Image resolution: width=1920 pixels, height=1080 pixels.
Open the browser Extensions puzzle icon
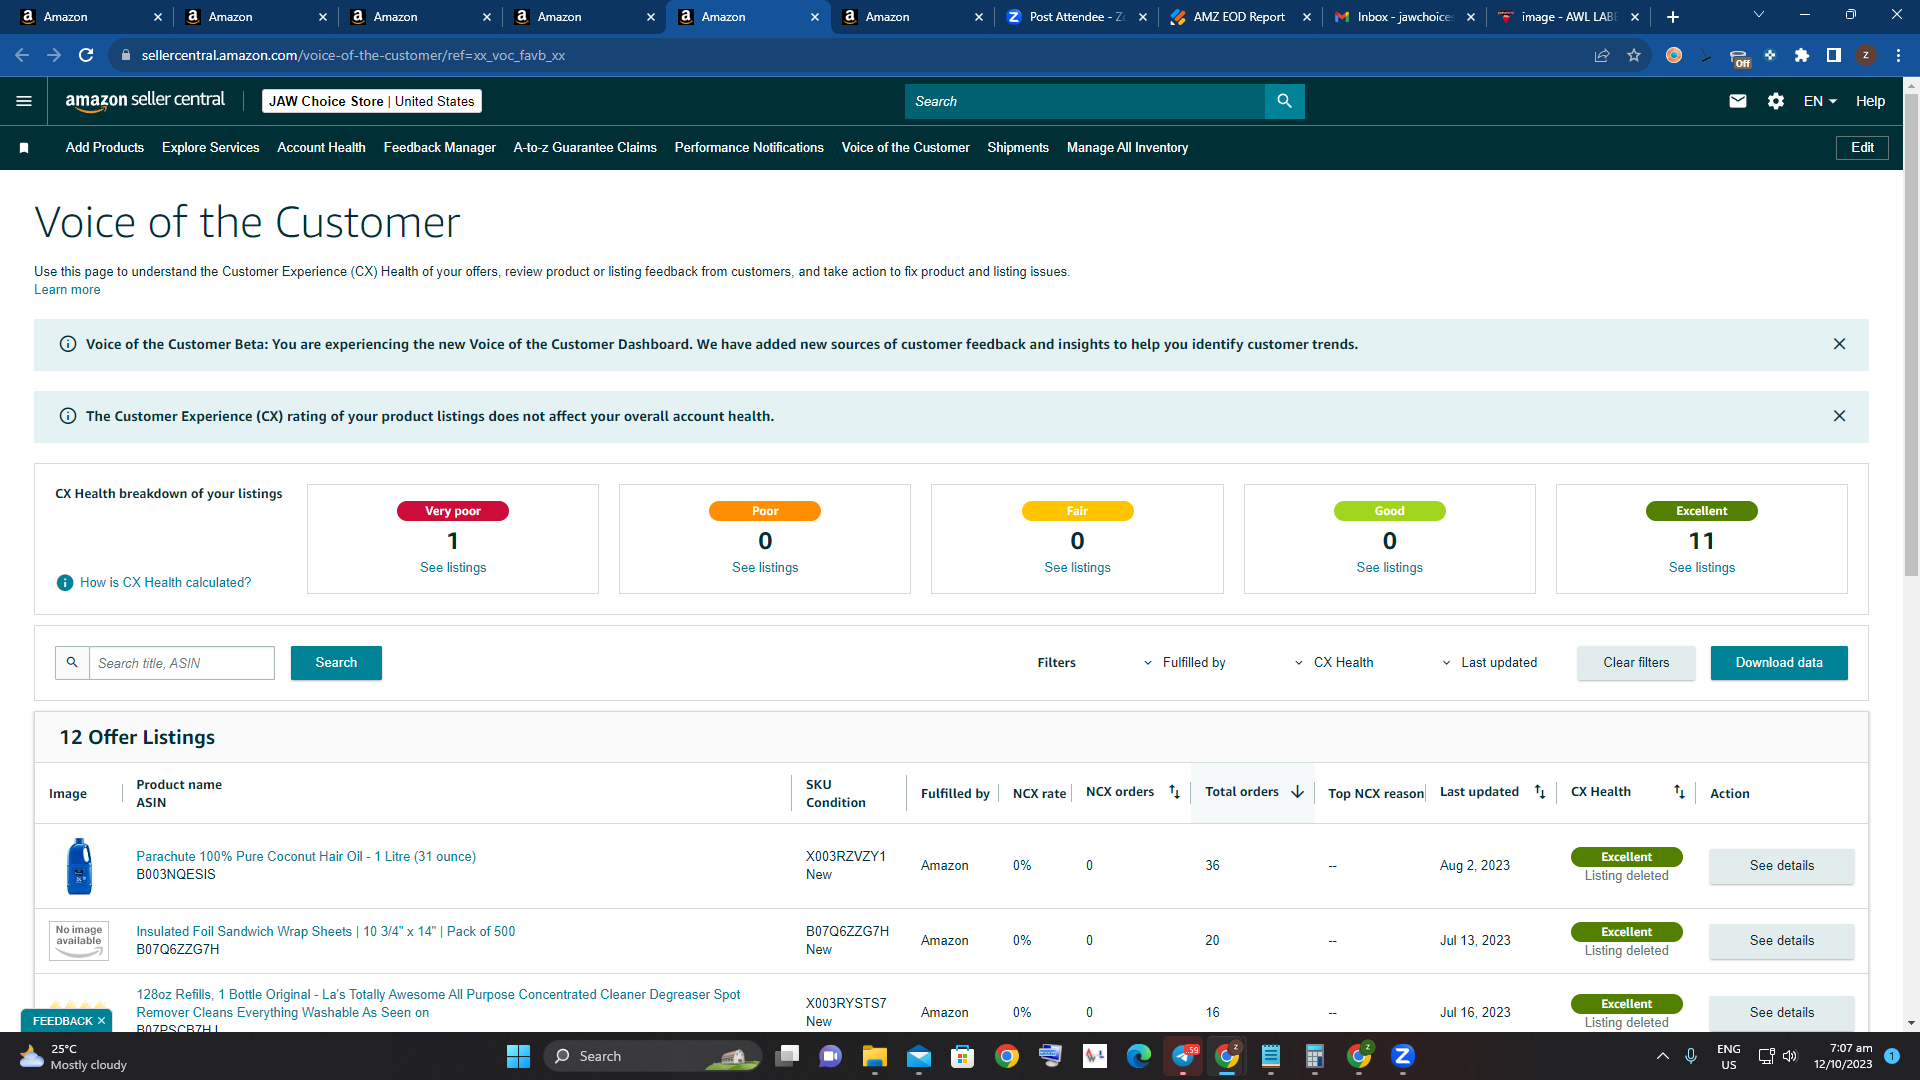click(1802, 55)
